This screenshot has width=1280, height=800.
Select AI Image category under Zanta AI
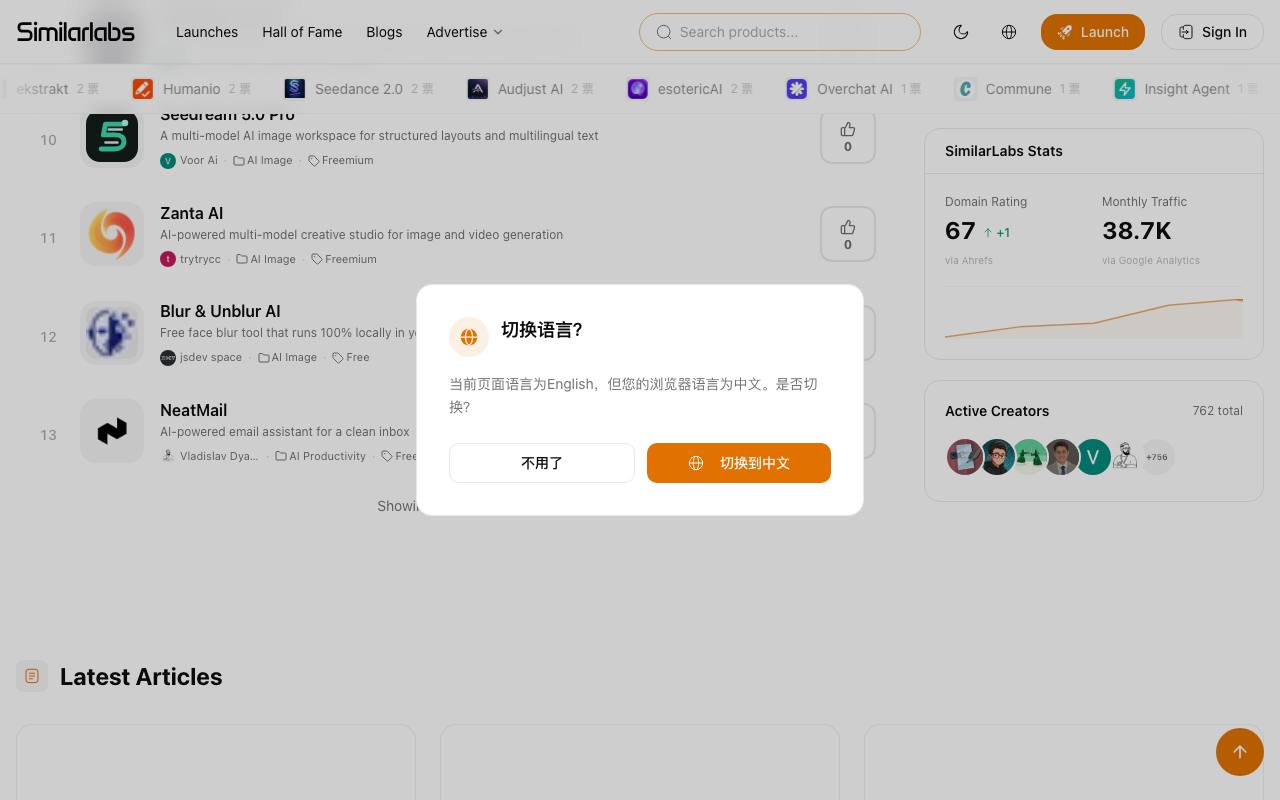coord(266,259)
